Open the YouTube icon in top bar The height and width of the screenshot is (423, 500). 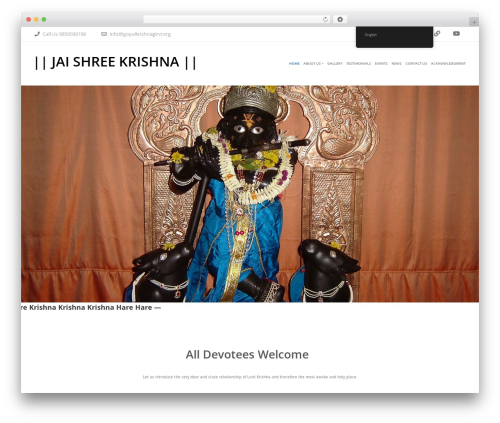coord(456,33)
